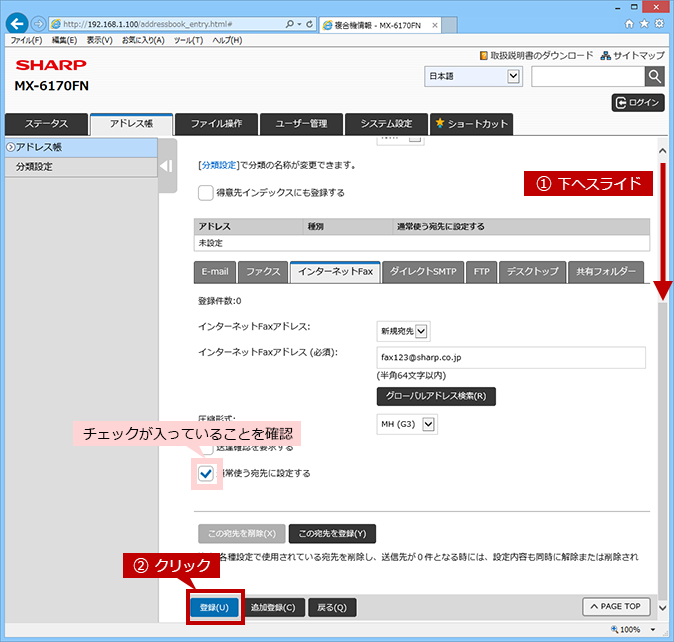Click the blue 登録(U) button
Screen dimensions: 674x642
click(214, 607)
